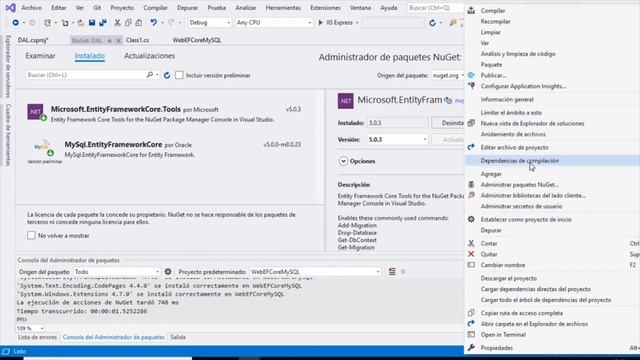Viewport: 640px width, 360px height.
Task: Click Microsoft.EntityFrameworkCore.Tools package .NET icon
Action: 36,112
